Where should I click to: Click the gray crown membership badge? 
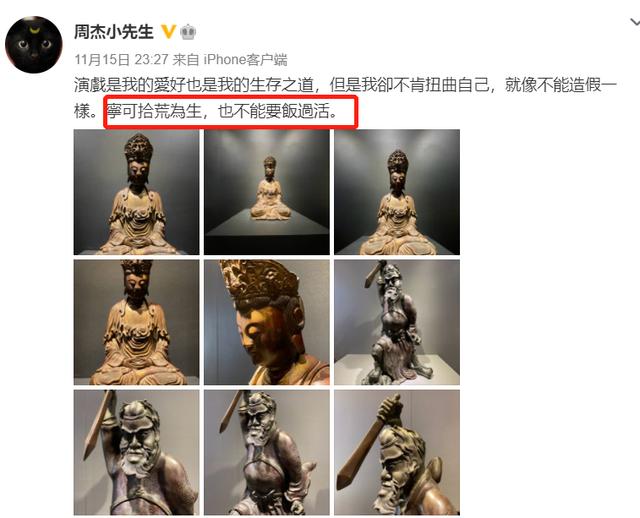click(x=188, y=32)
